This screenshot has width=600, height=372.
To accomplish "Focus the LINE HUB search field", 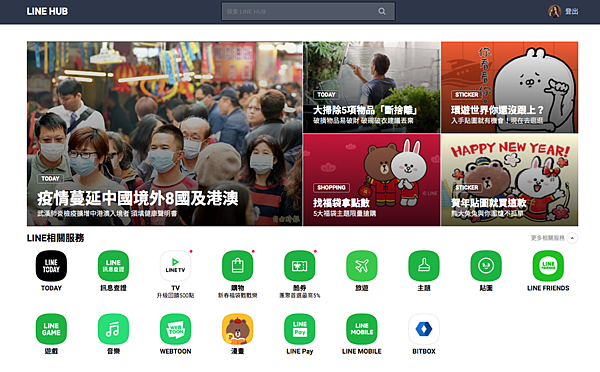I will tap(308, 11).
